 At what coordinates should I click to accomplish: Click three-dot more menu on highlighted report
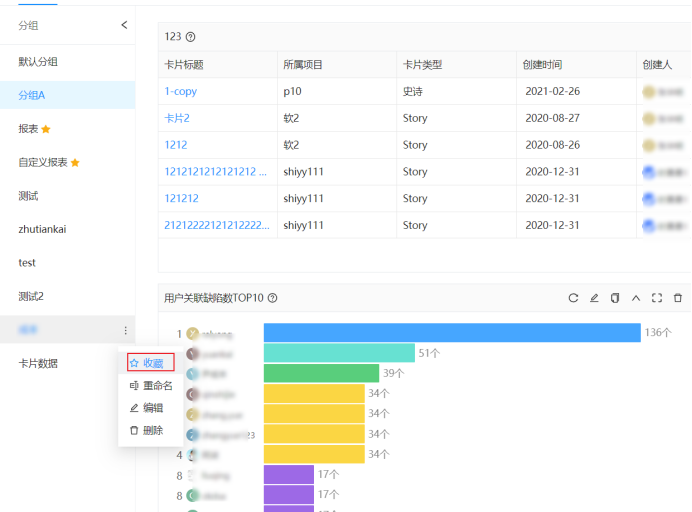point(125,330)
